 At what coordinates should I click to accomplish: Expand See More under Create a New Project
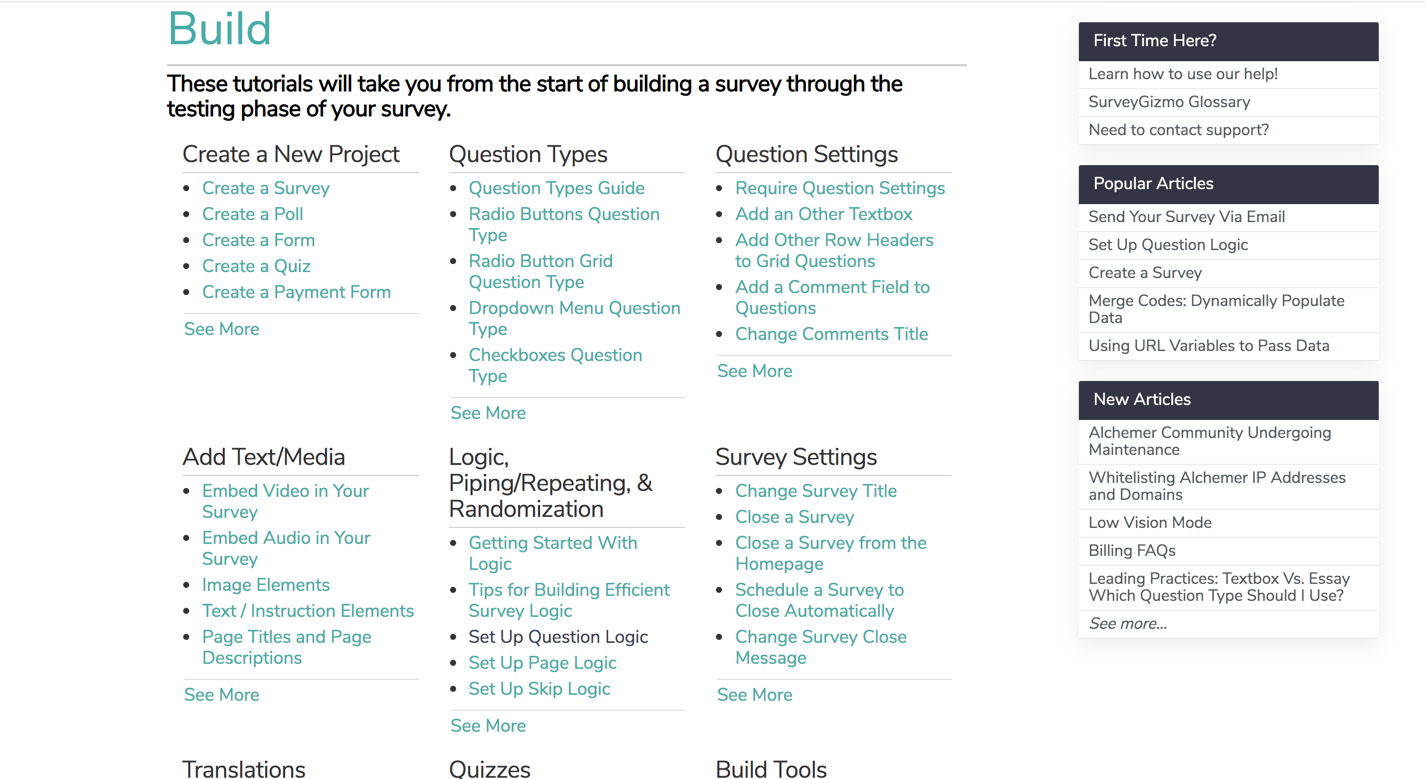221,329
